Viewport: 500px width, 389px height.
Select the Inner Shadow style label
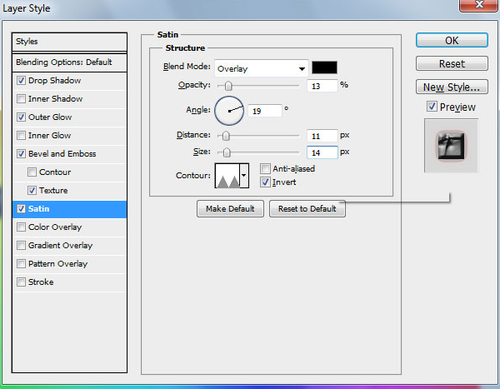pos(55,99)
